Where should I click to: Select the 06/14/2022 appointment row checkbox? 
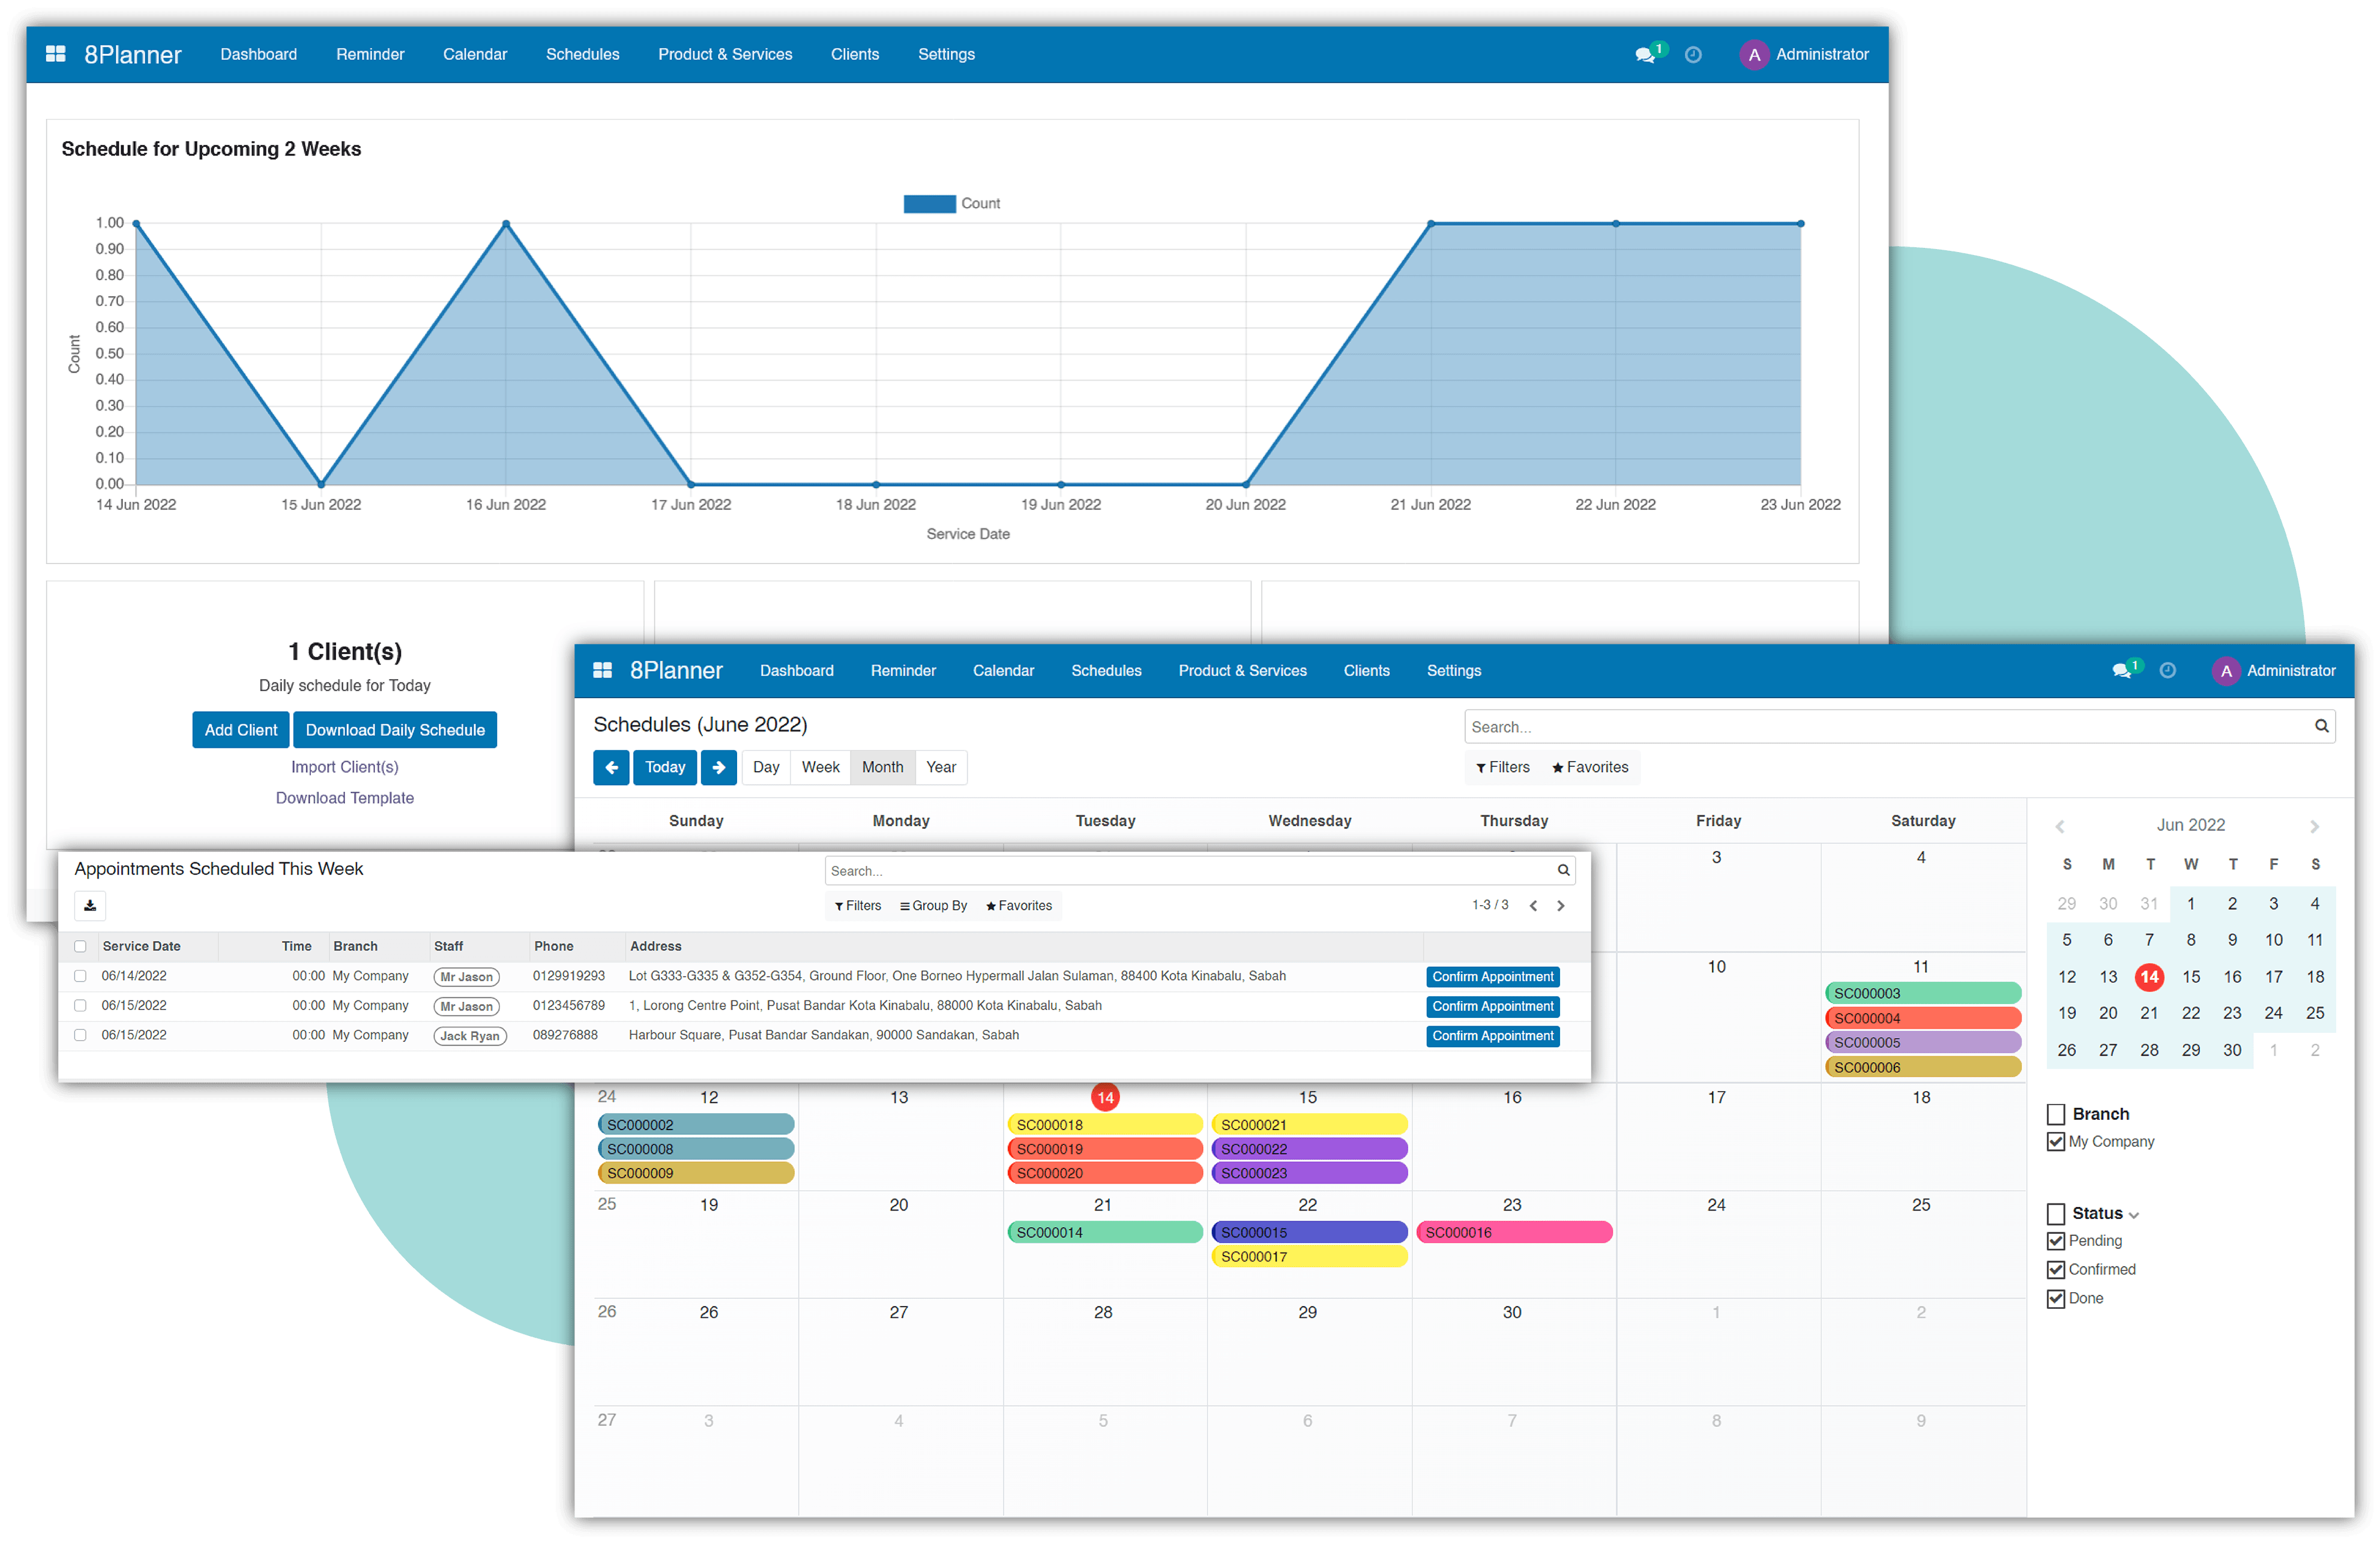tap(80, 976)
